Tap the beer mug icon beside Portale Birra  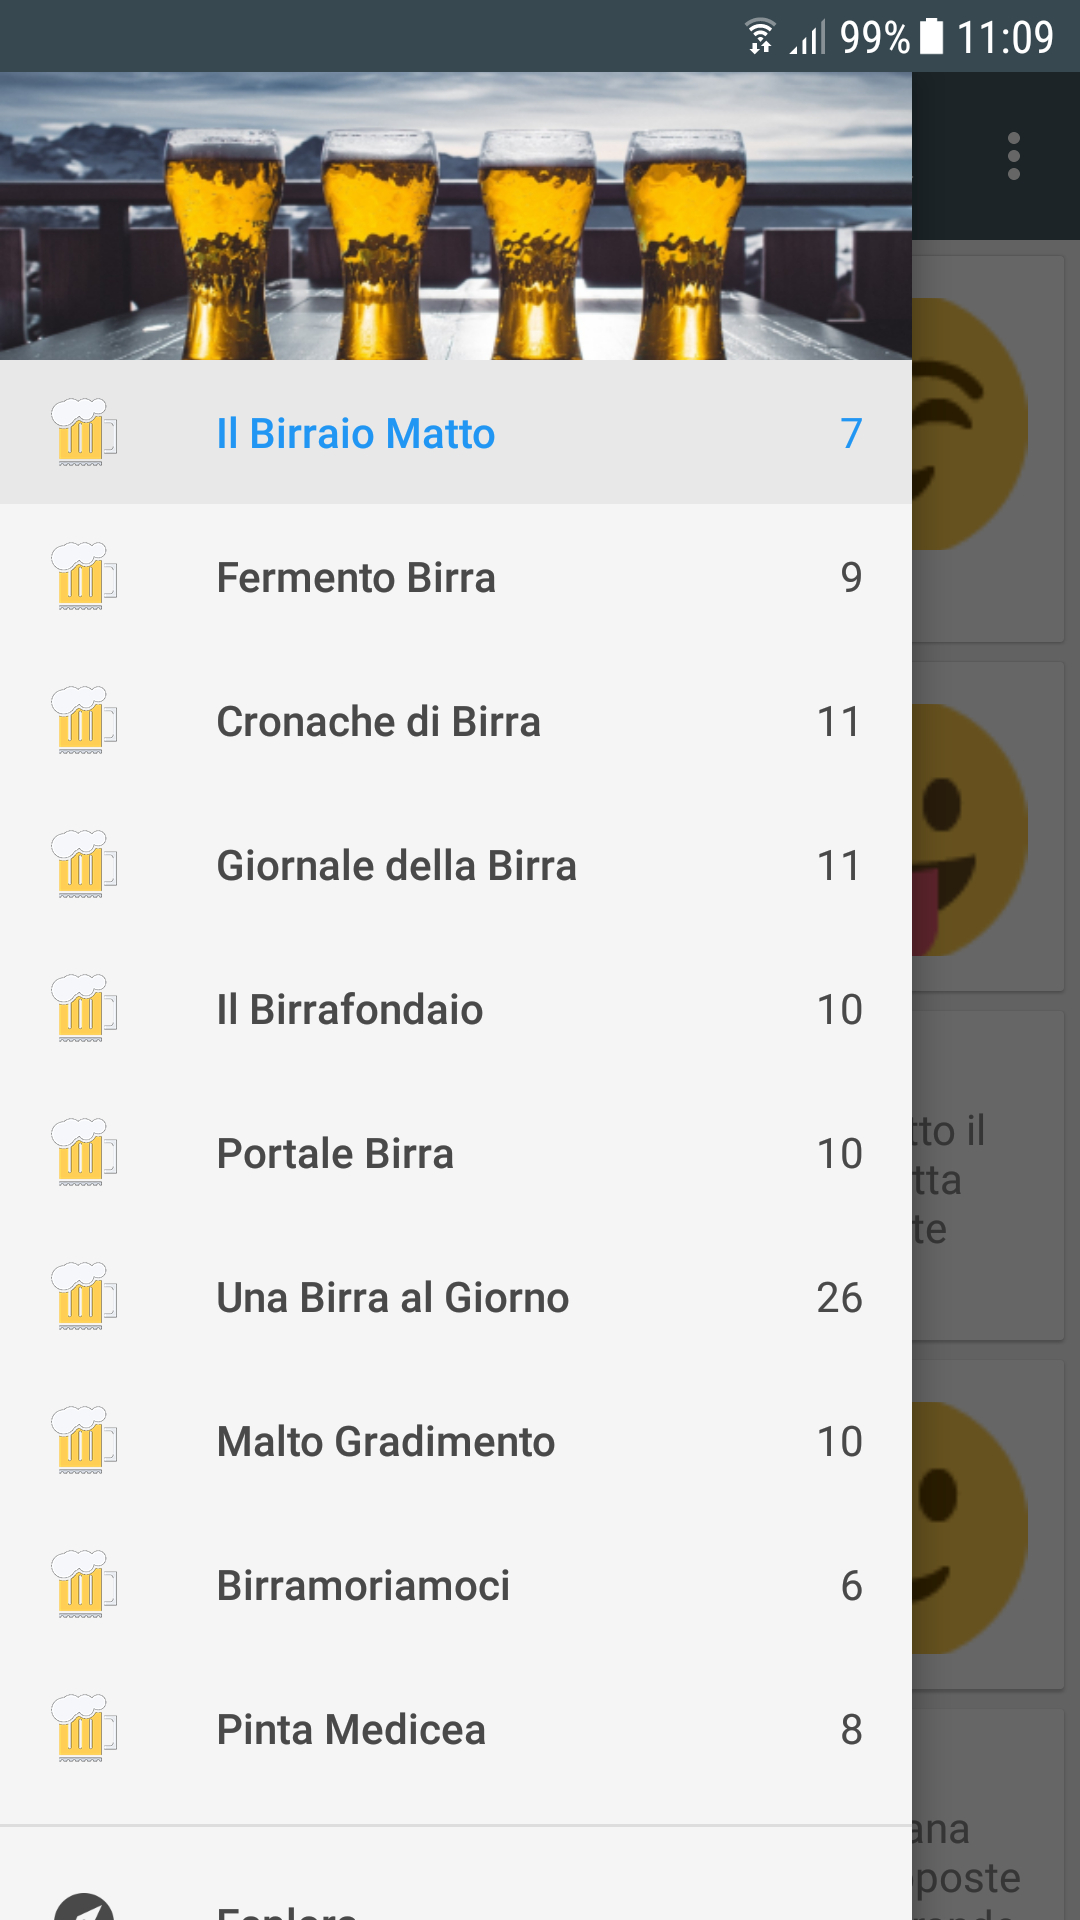click(x=84, y=1153)
